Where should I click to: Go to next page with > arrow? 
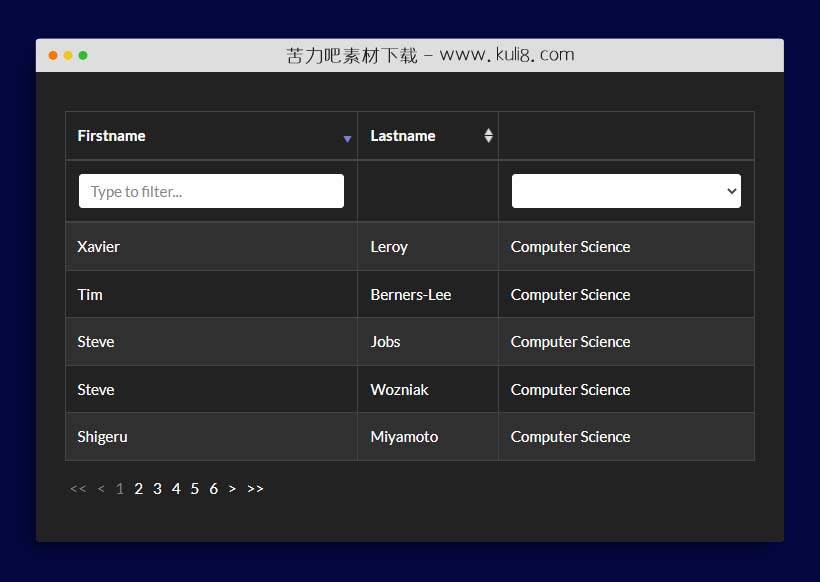(x=232, y=489)
